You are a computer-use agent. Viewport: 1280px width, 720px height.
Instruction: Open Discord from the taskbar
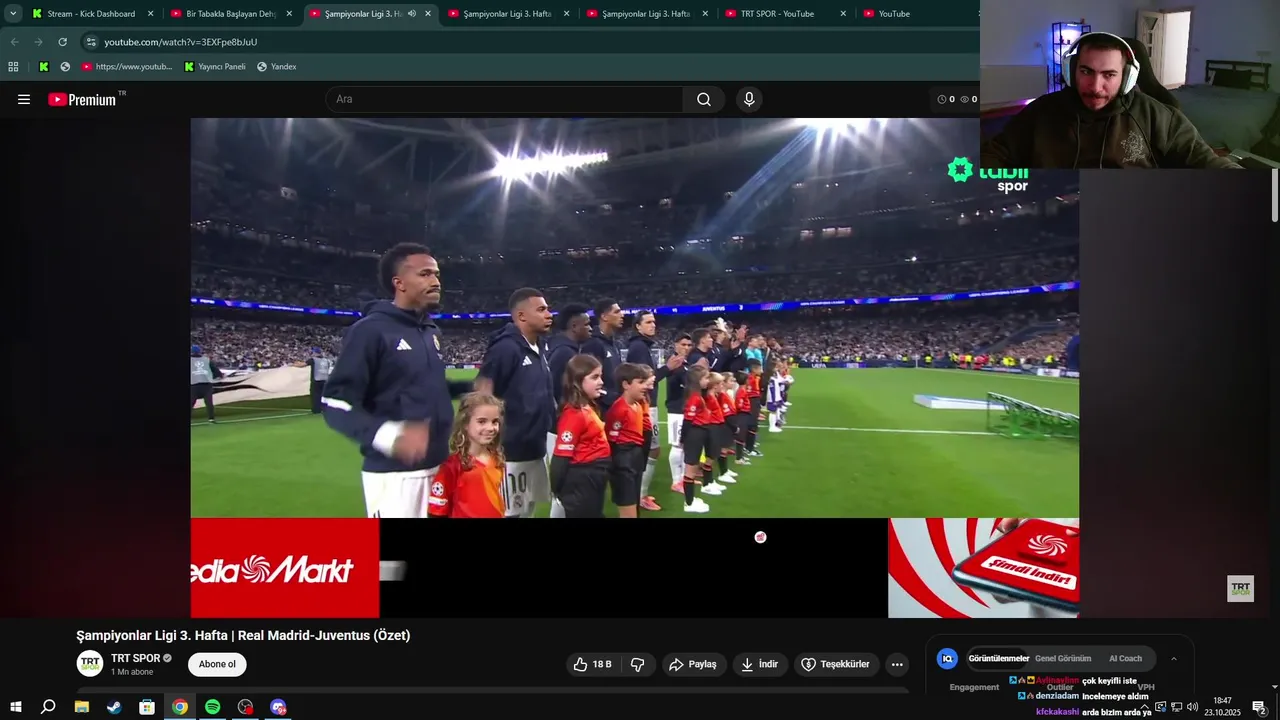(278, 707)
